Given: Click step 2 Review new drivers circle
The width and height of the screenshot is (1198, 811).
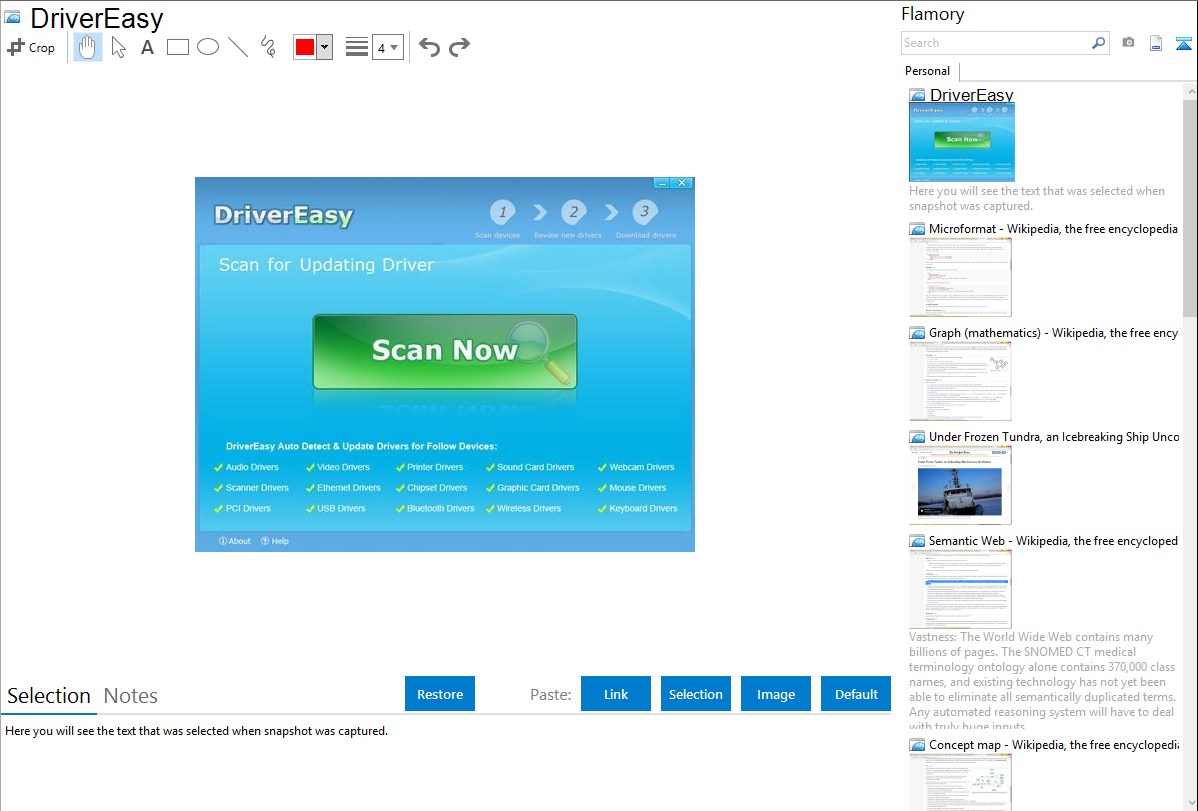Looking at the screenshot, I should (573, 212).
